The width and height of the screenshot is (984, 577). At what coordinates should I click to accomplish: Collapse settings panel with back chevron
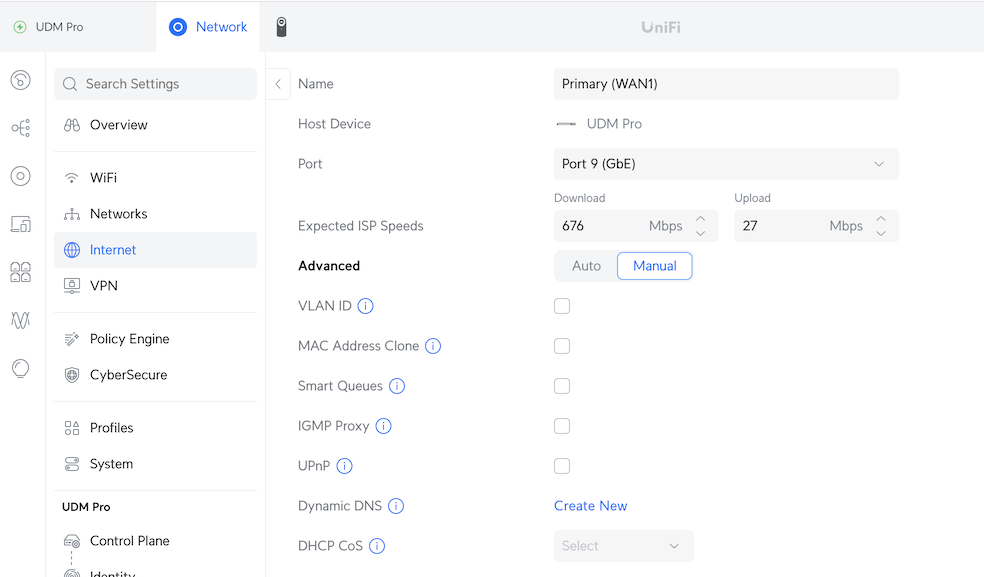coord(278,84)
